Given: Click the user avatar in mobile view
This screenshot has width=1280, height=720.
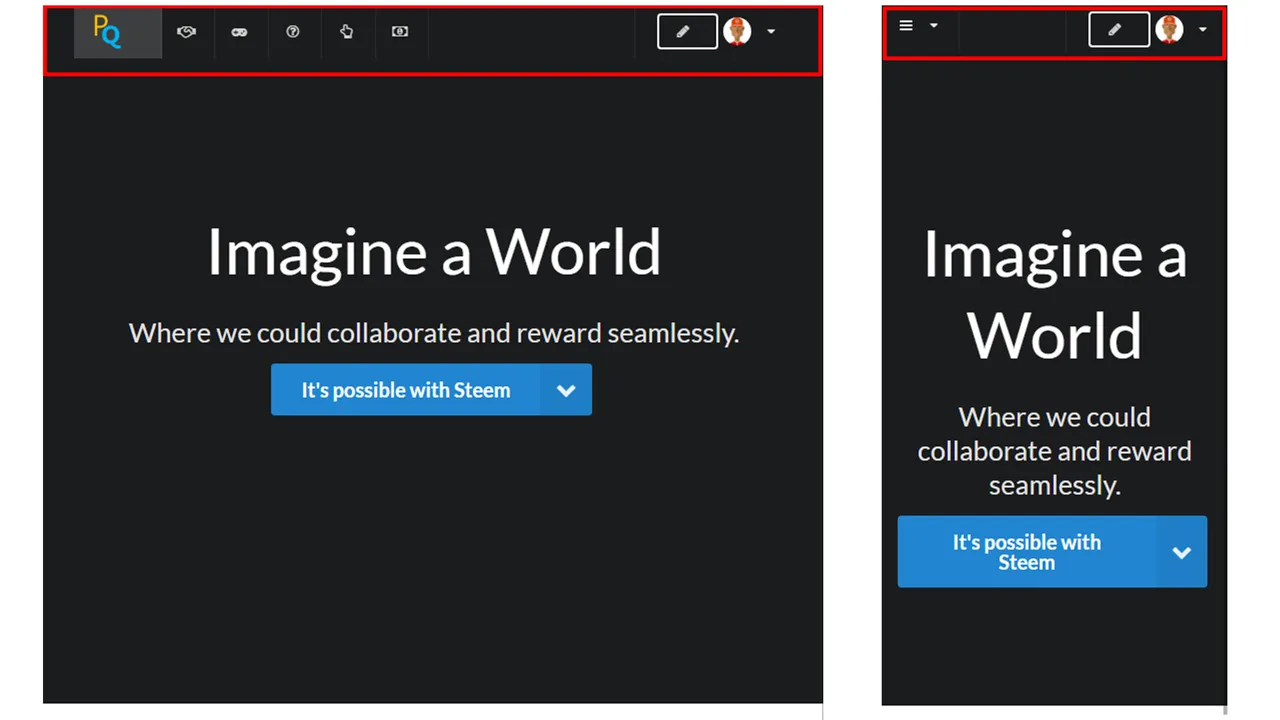Looking at the screenshot, I should tap(1169, 29).
